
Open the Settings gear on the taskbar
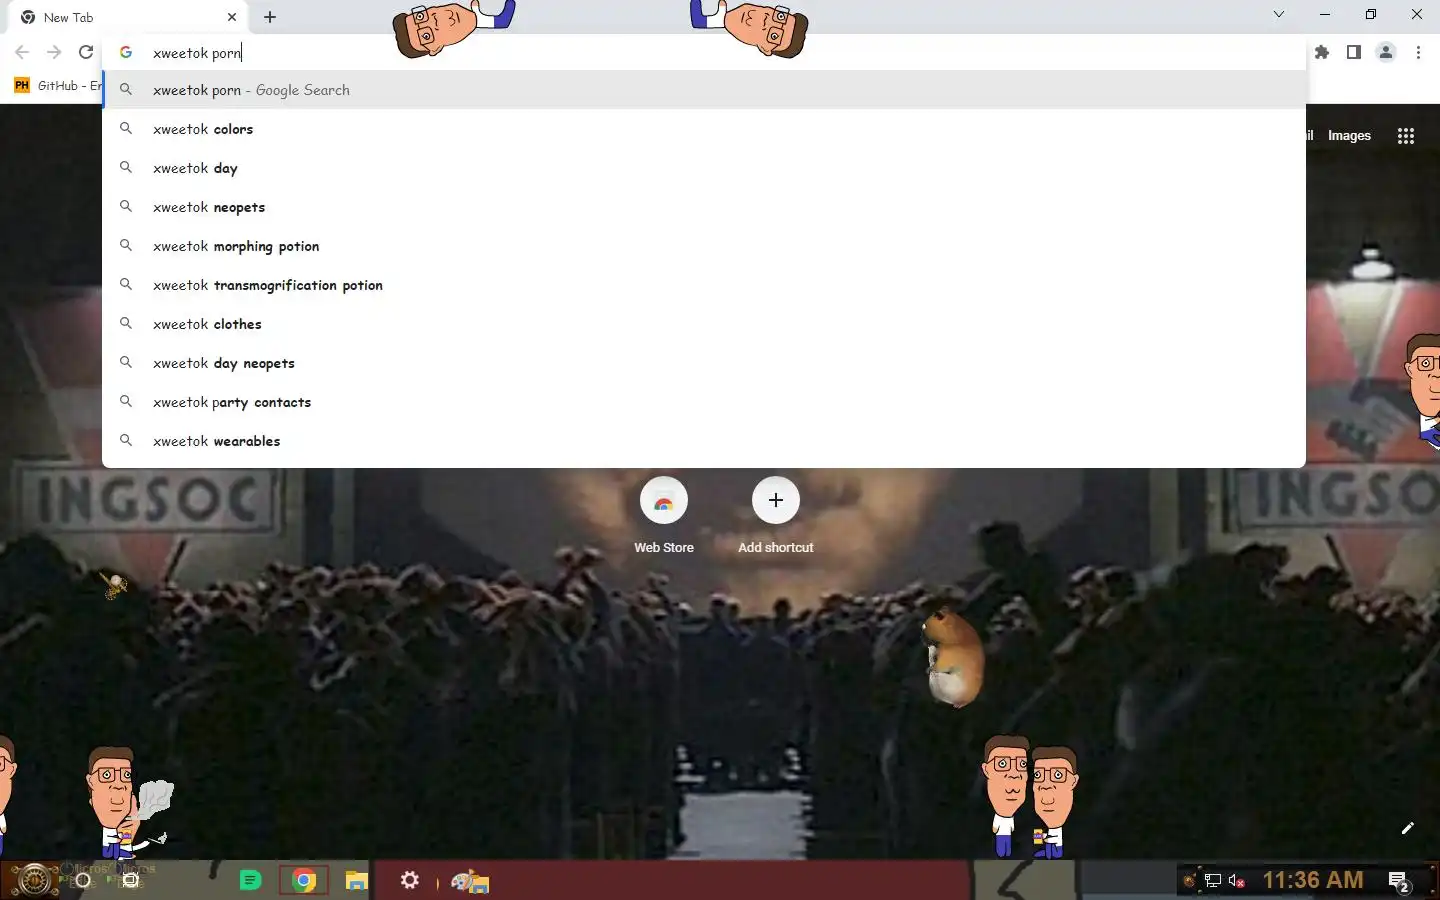point(410,881)
